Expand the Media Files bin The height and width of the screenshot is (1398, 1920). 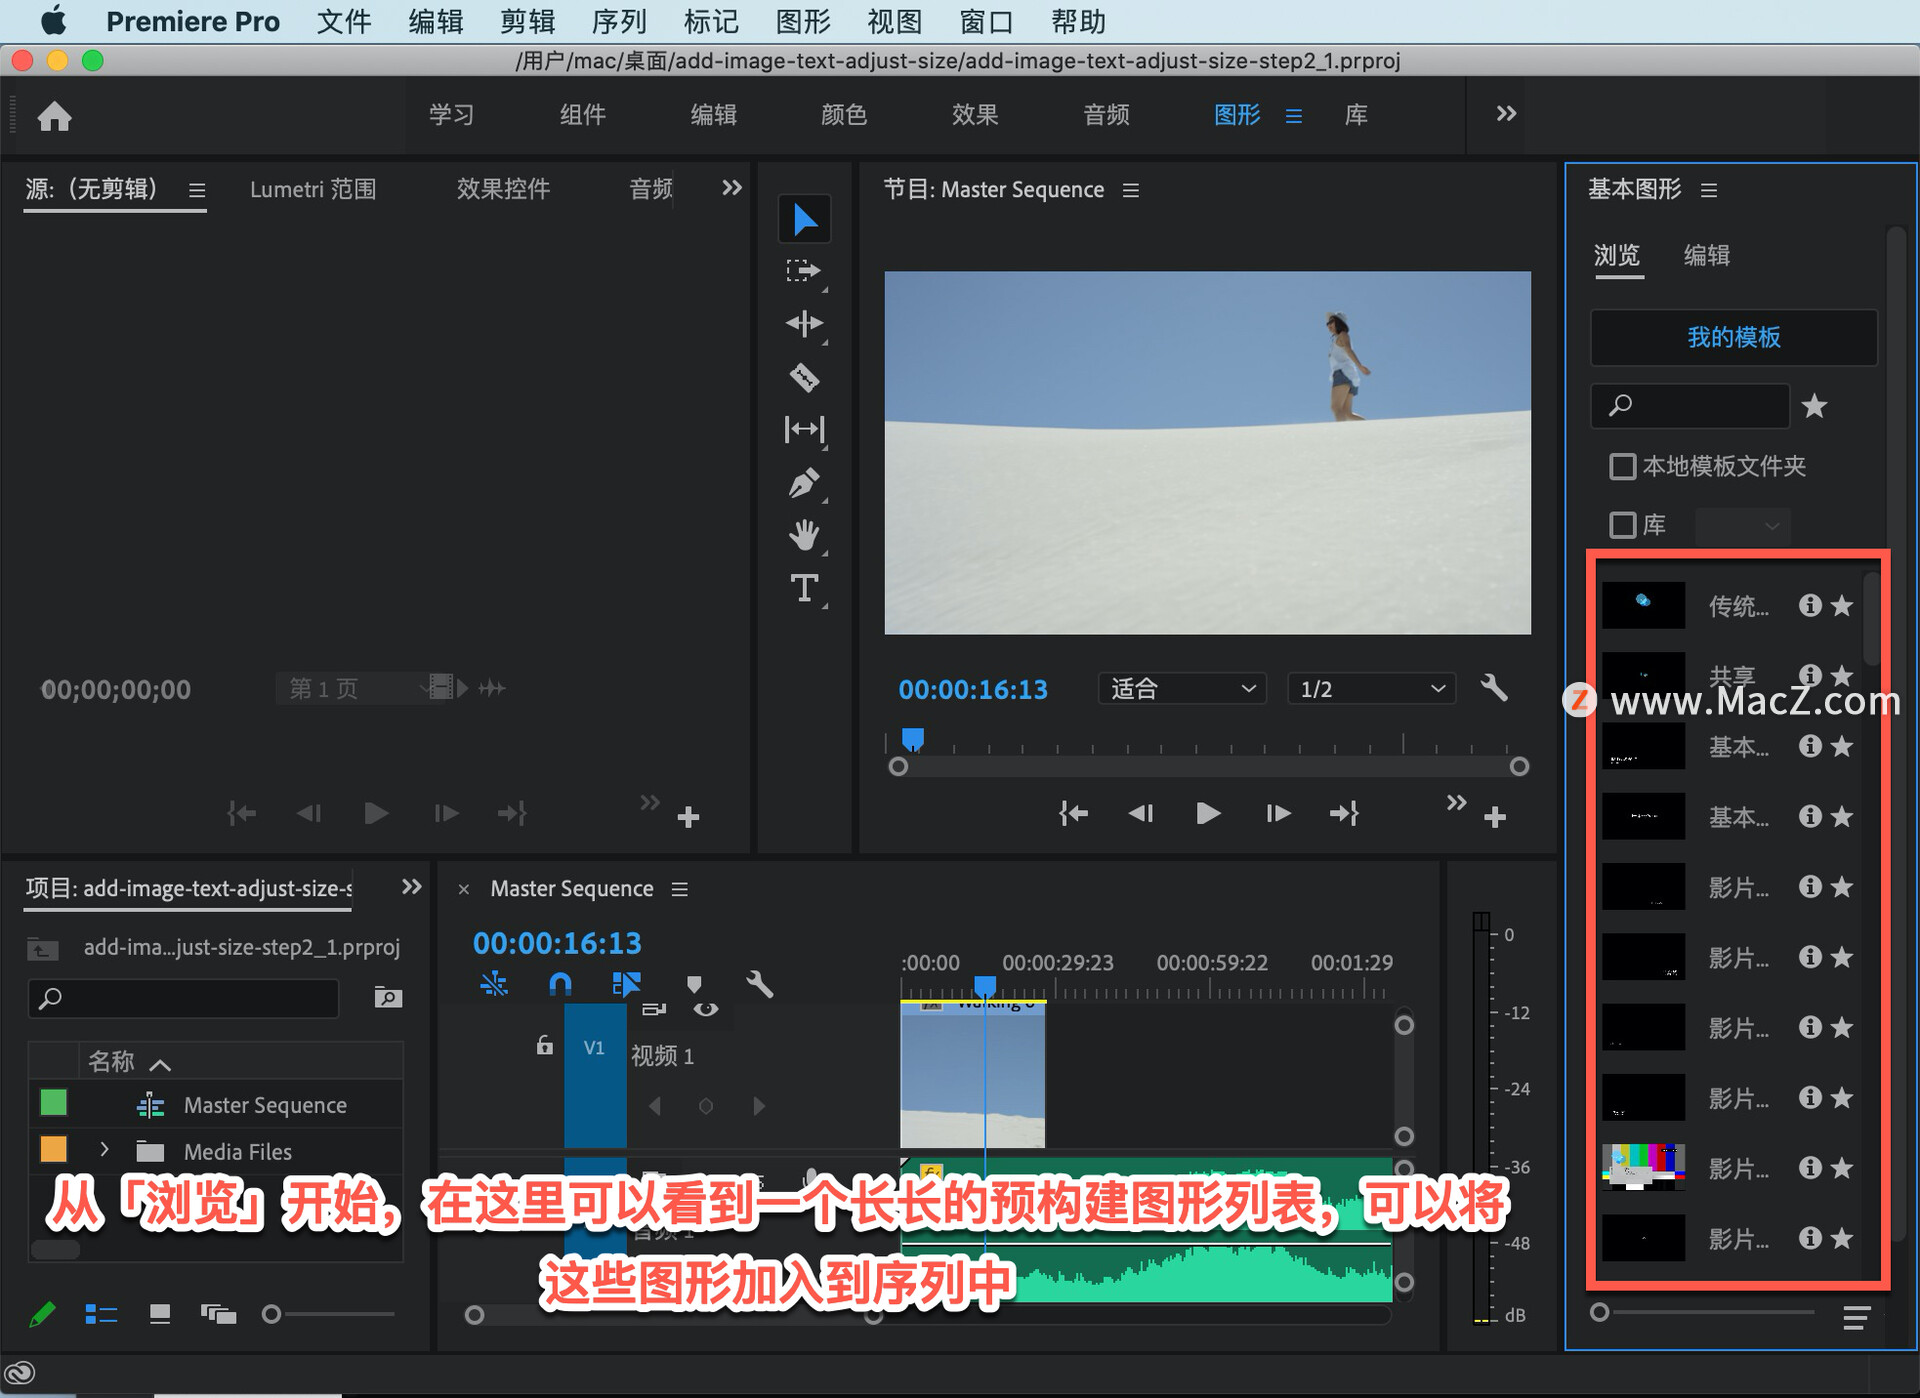coord(104,1150)
